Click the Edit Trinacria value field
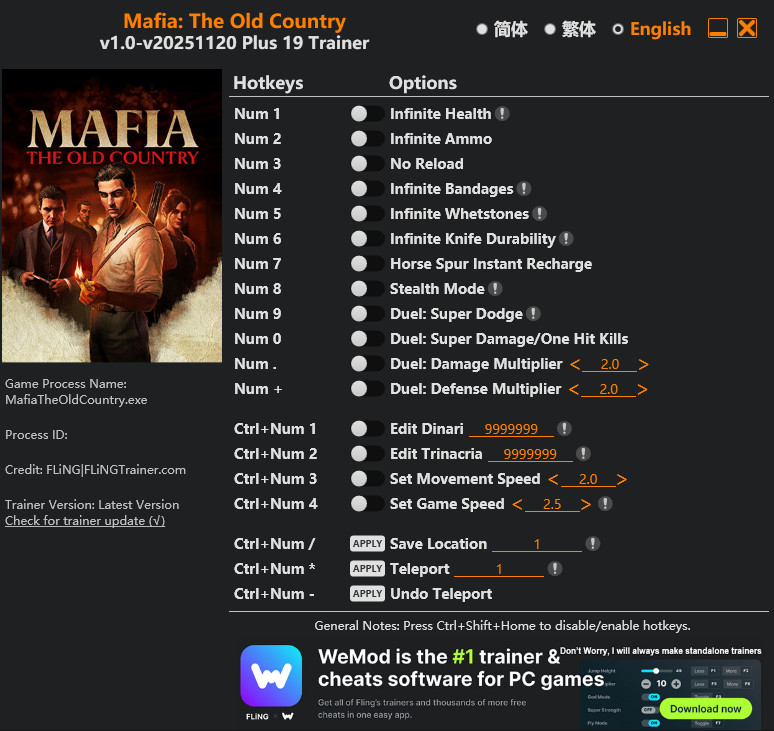The width and height of the screenshot is (774, 731). [530, 454]
